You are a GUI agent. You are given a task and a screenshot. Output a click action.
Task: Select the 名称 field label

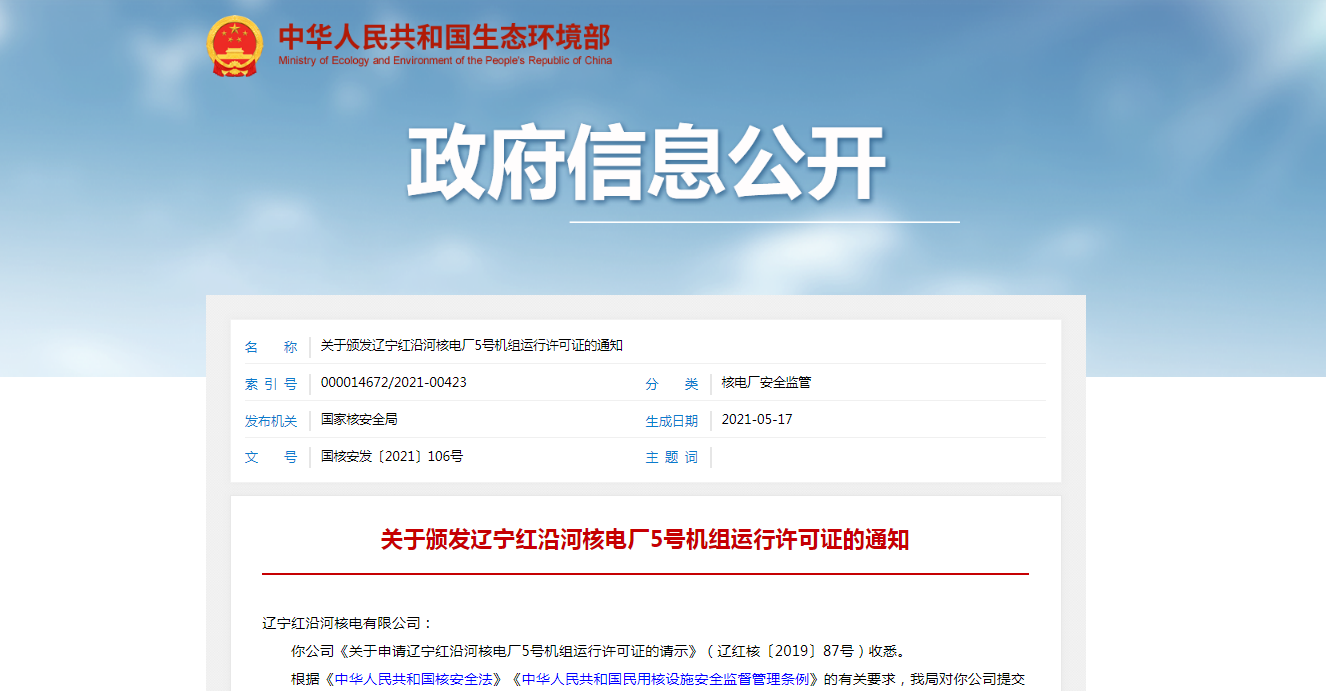[x=271, y=347]
